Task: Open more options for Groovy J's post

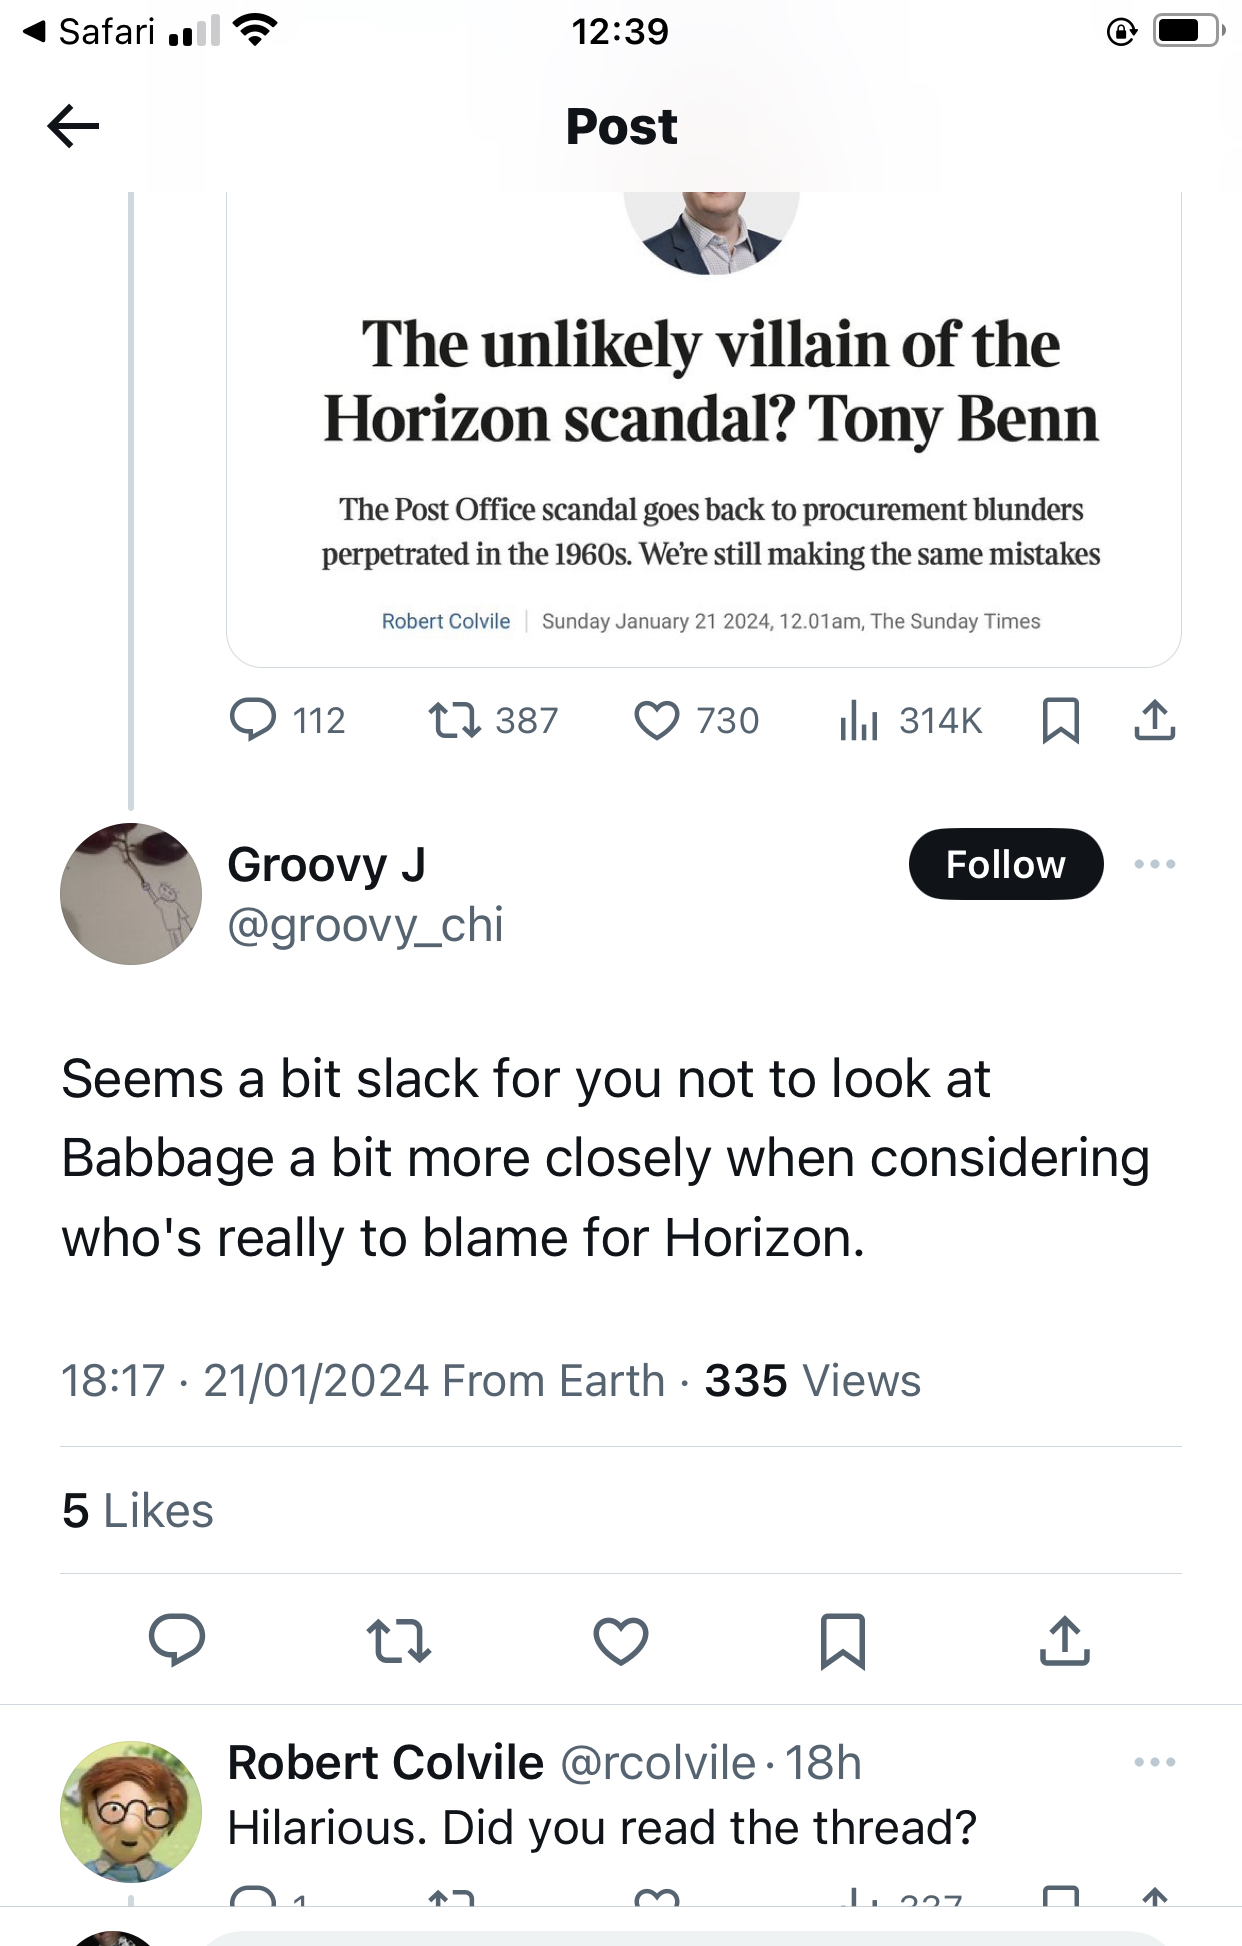Action: pos(1154,864)
